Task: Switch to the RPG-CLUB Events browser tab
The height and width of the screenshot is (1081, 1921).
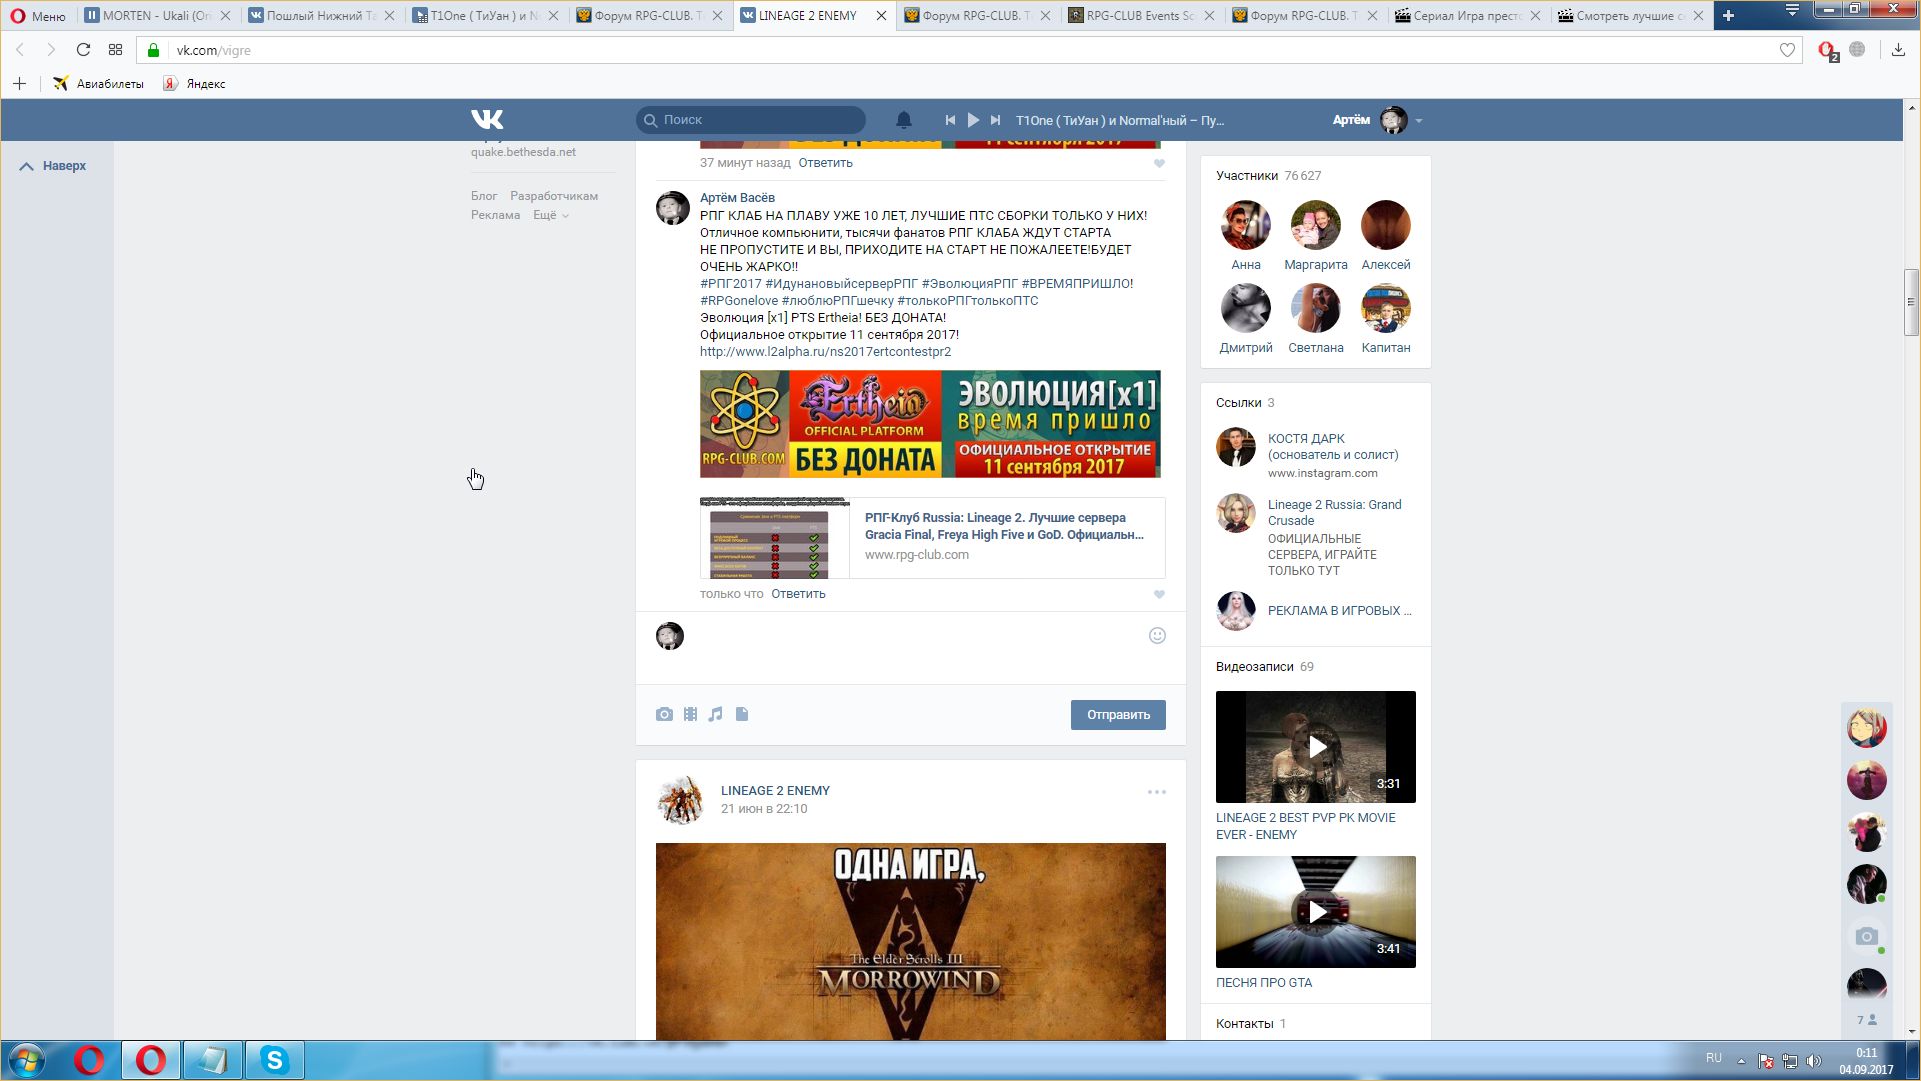Action: tap(1140, 15)
